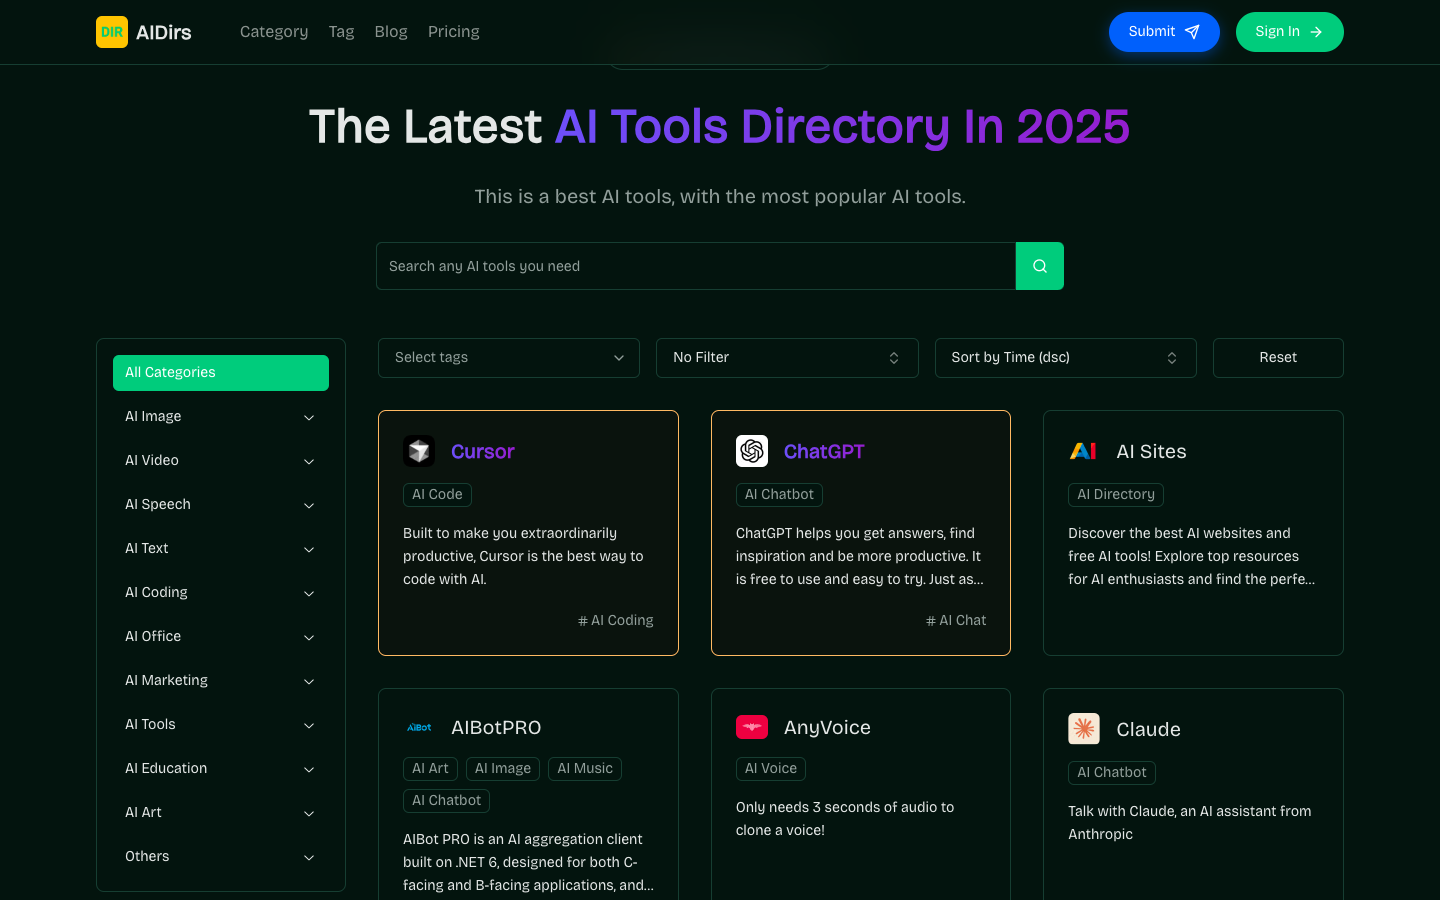The height and width of the screenshot is (900, 1440).
Task: Click the Cursor app cube icon
Action: click(x=419, y=451)
